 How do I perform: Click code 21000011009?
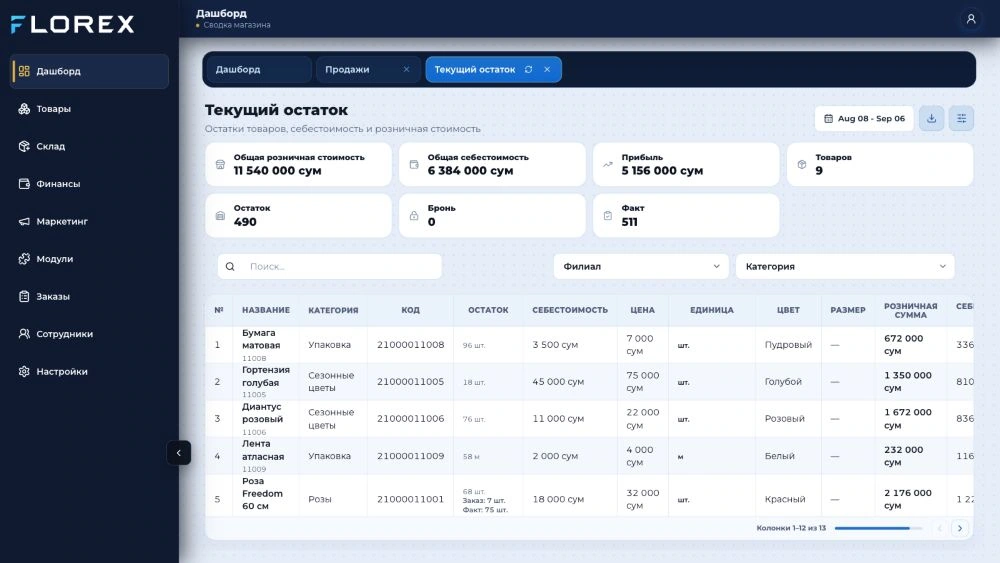[410, 456]
